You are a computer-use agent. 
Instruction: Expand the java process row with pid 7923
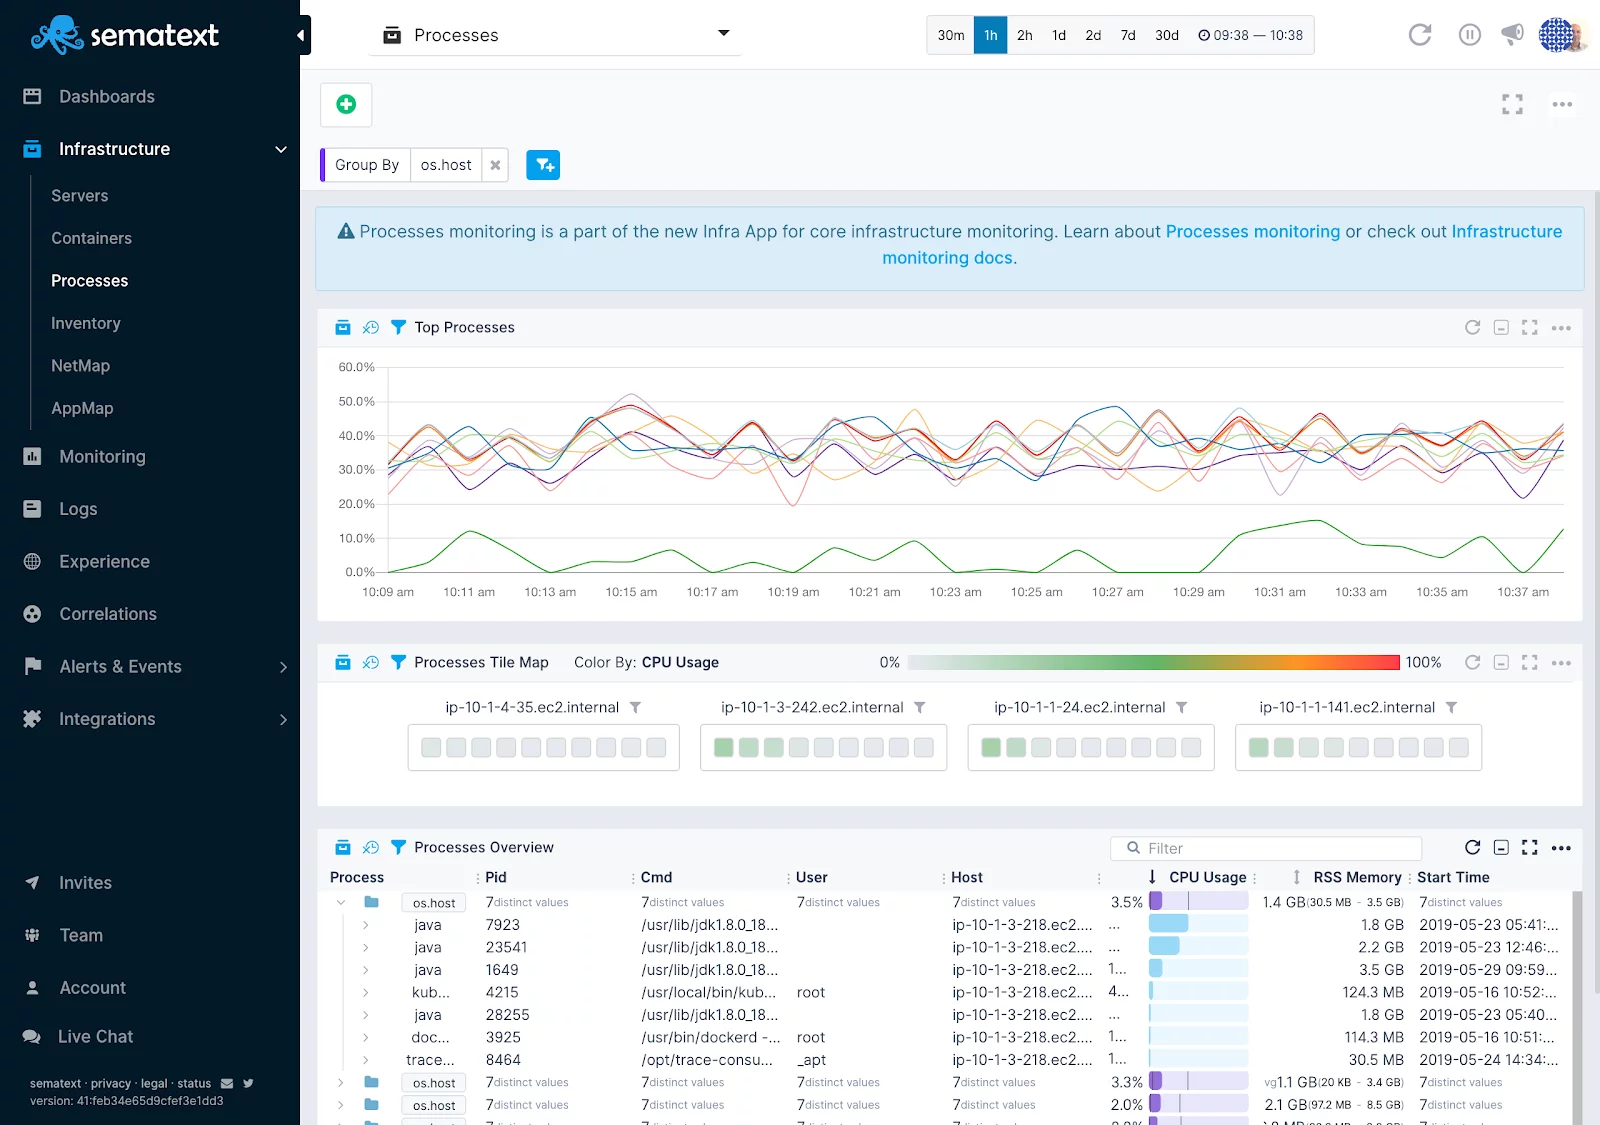pos(366,925)
